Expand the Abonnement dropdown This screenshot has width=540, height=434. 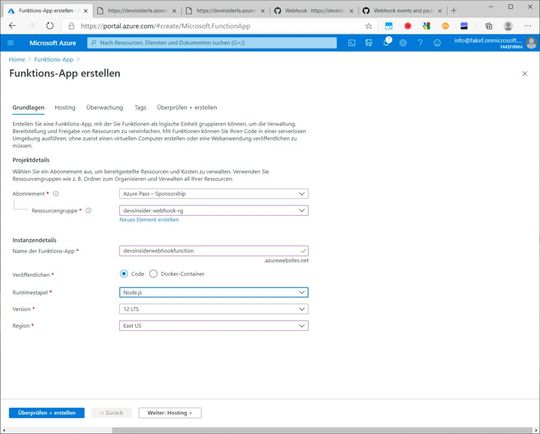coord(214,194)
